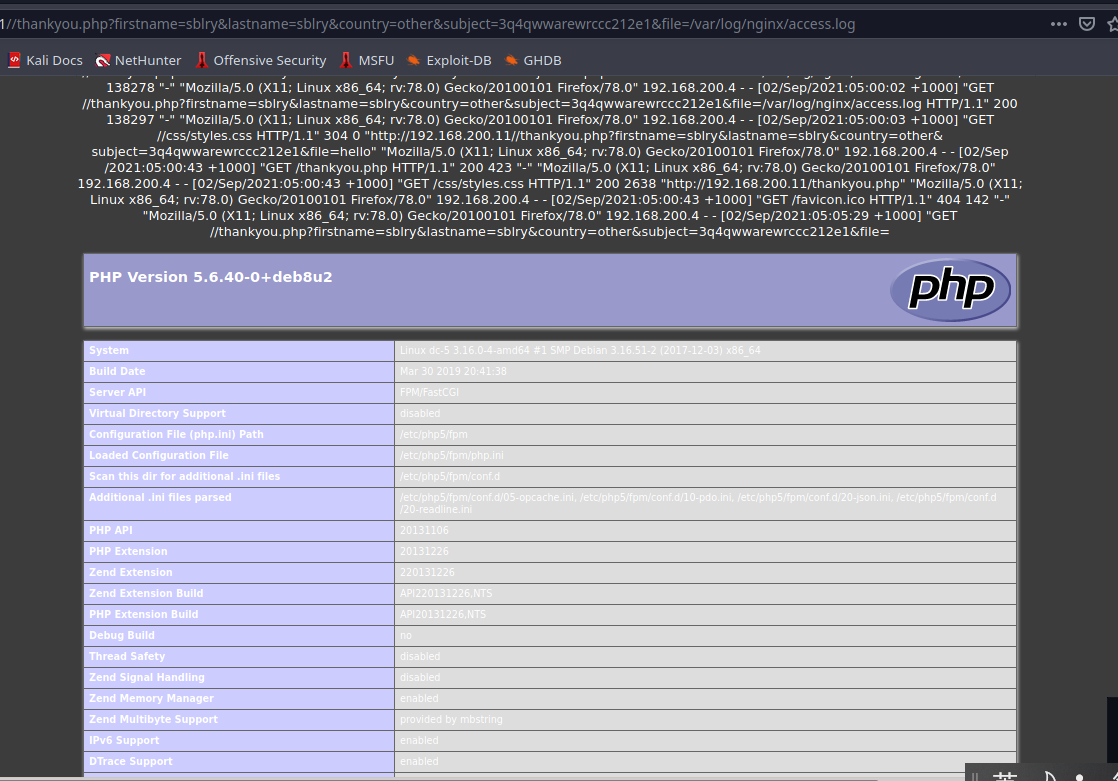Select the PHP Extension row label
Viewport: 1118px width, 781px height.
[128, 551]
